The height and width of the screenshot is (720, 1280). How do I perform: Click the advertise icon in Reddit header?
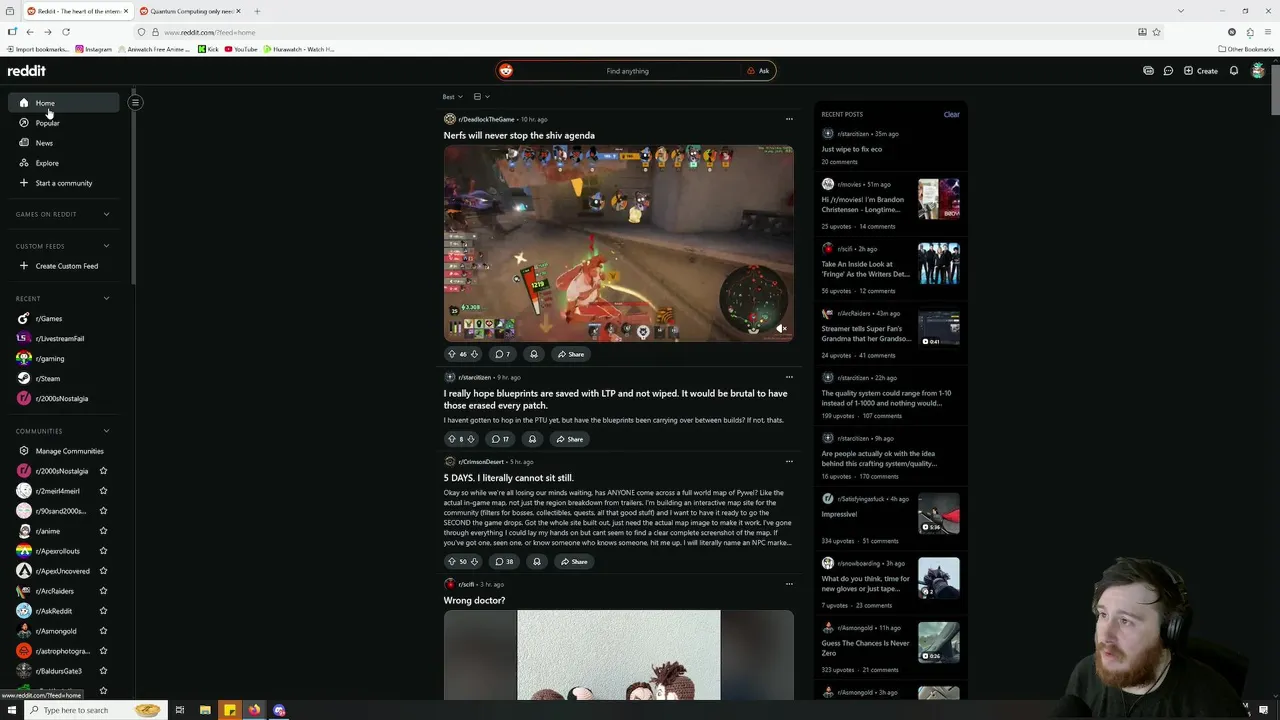click(1148, 71)
